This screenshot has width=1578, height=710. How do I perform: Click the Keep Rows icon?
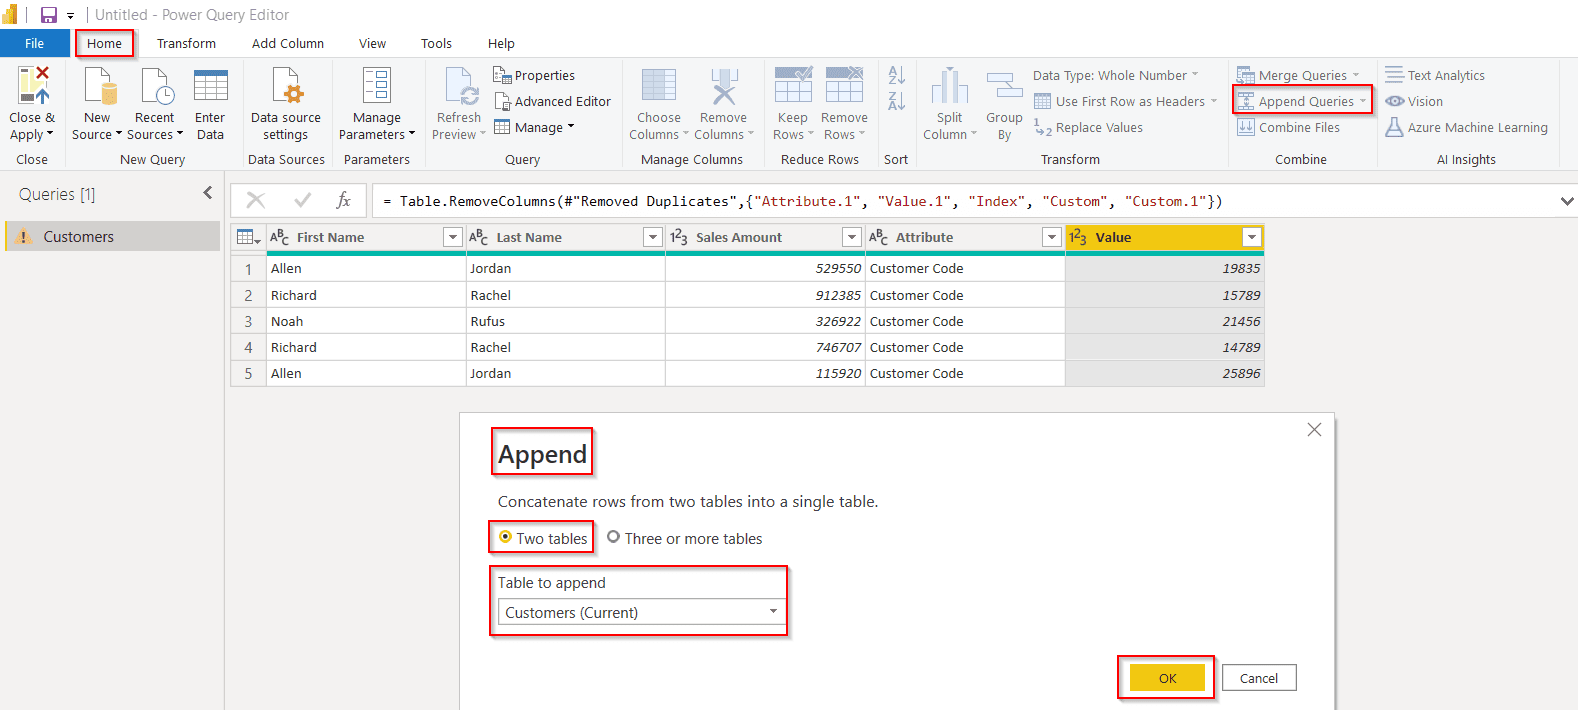tap(793, 86)
